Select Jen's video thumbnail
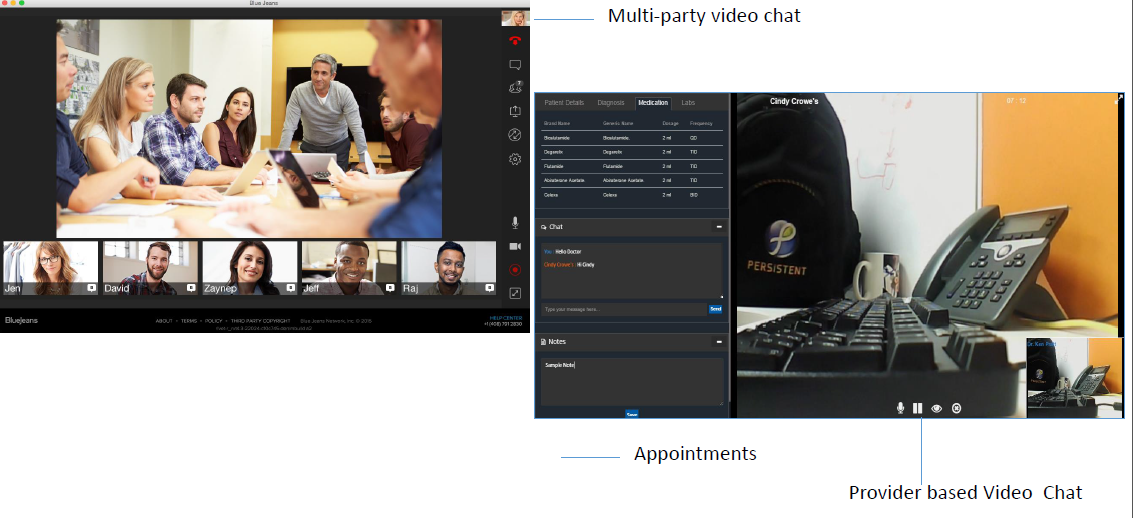 click(51, 268)
